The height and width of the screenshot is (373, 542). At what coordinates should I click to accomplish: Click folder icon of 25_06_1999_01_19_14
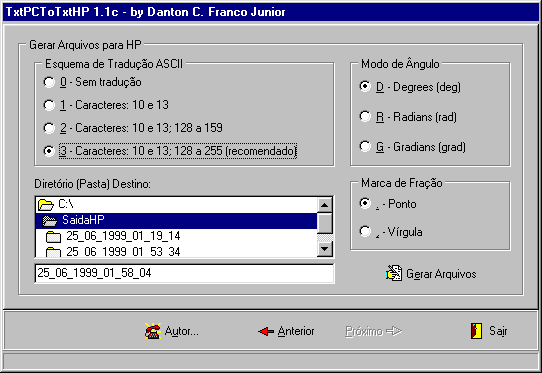(x=54, y=236)
